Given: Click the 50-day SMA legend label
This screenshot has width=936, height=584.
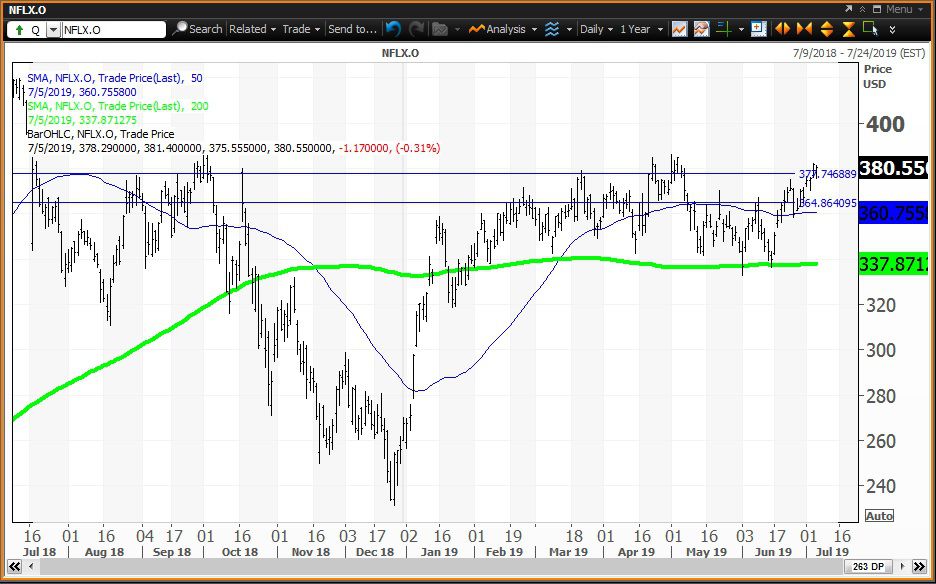Looking at the screenshot, I should pos(115,78).
